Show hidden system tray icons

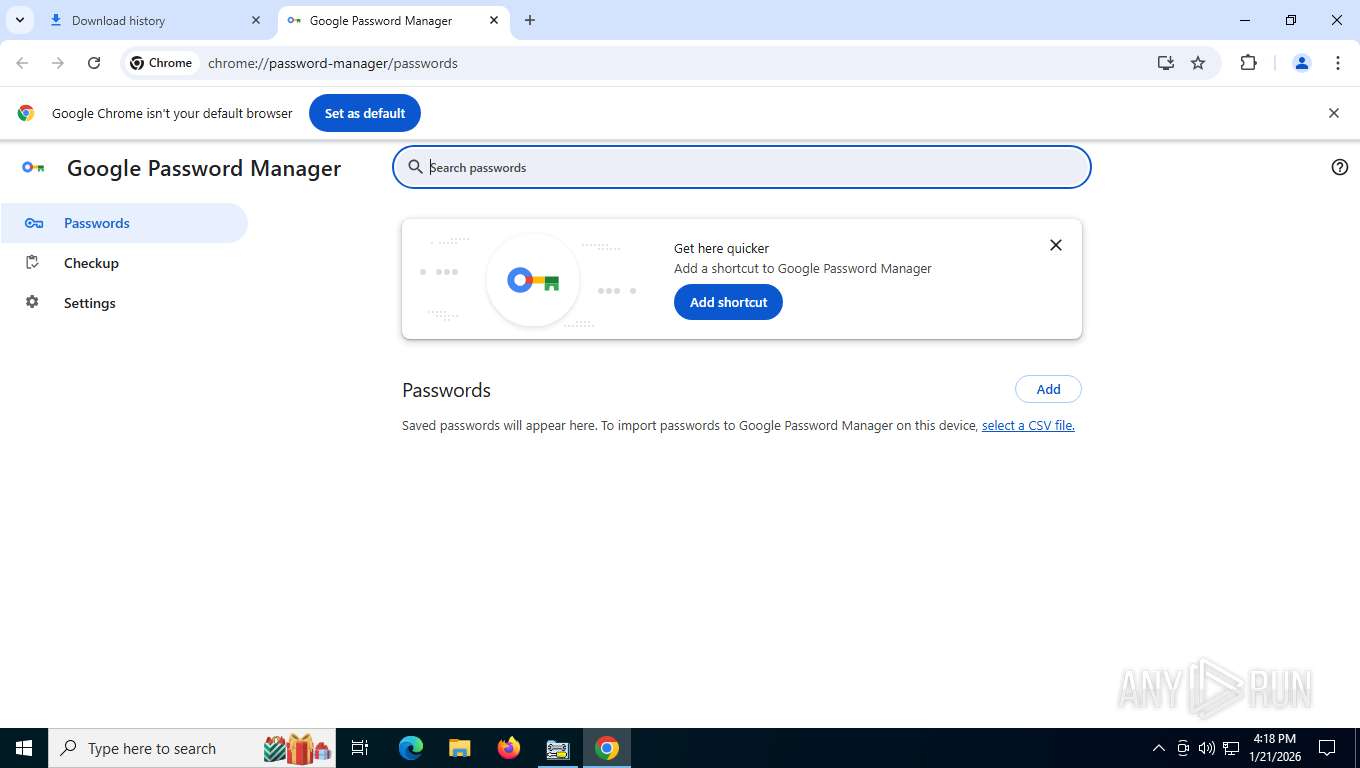click(x=1159, y=748)
